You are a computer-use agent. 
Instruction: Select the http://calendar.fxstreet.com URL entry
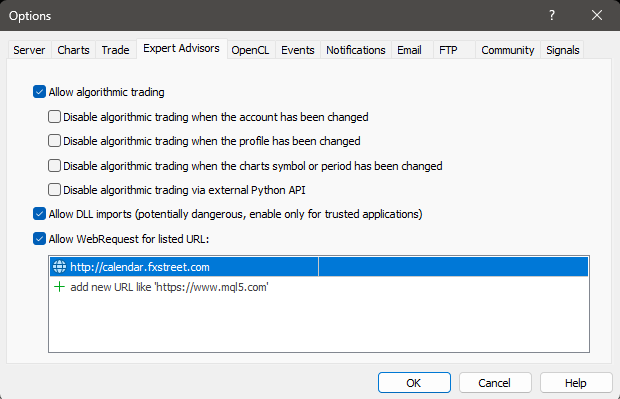(319, 267)
